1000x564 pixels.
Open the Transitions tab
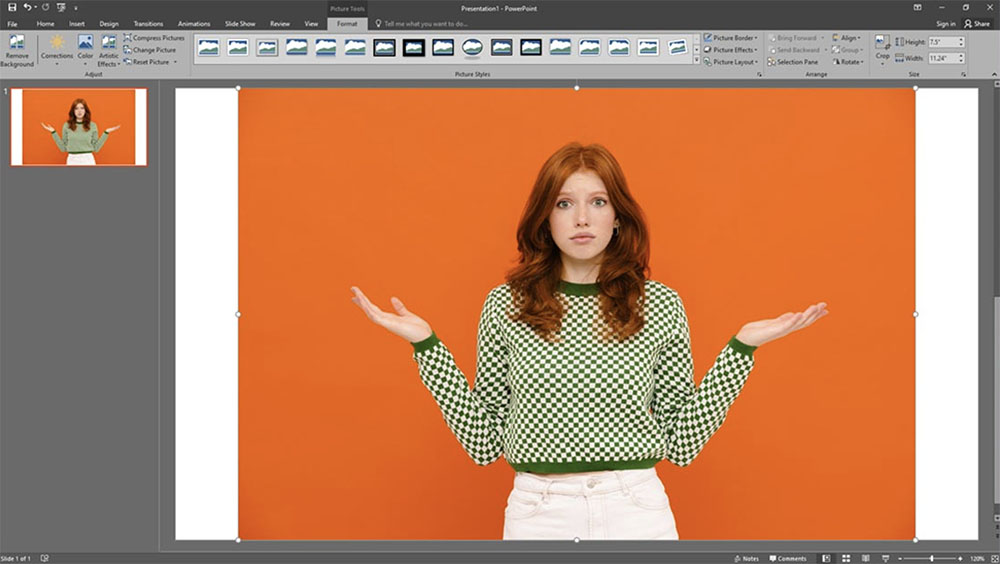point(148,23)
